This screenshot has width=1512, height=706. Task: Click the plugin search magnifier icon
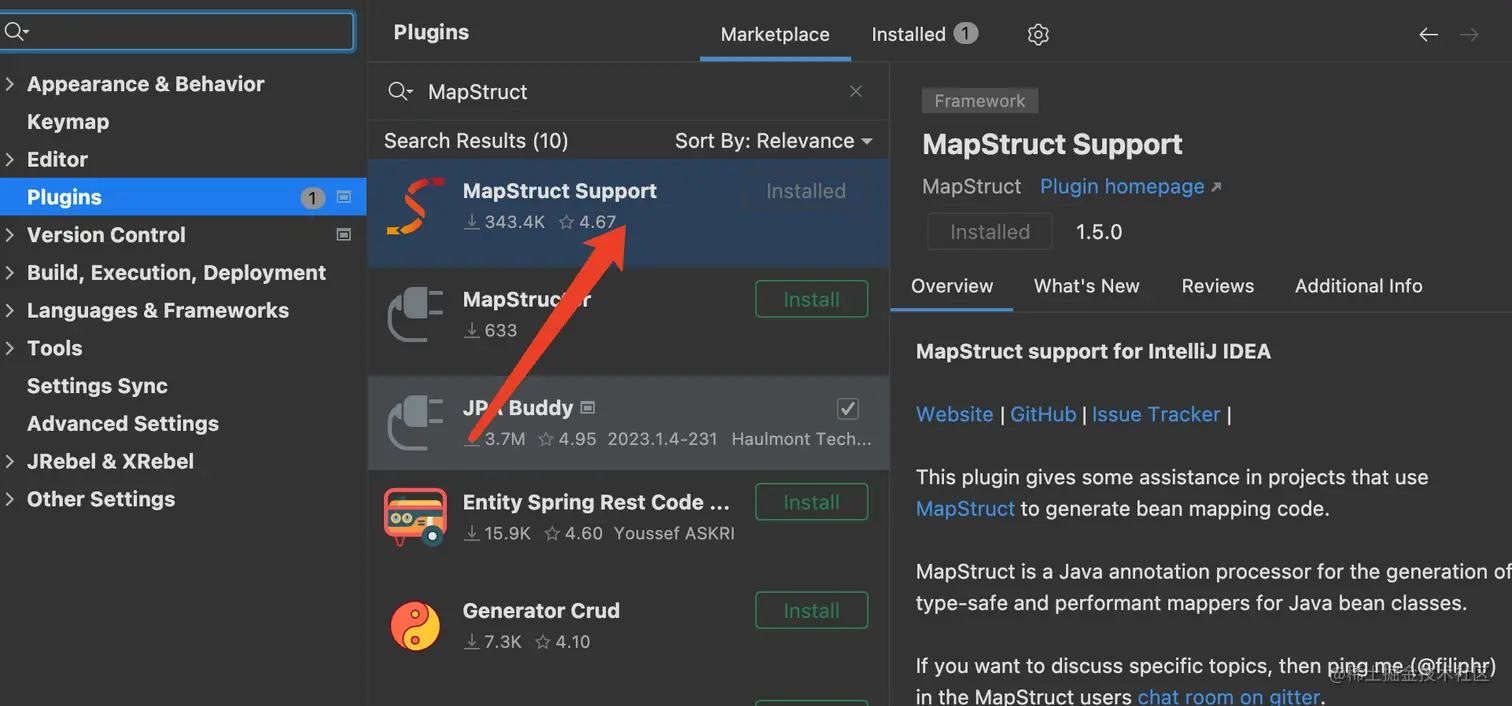(400, 91)
